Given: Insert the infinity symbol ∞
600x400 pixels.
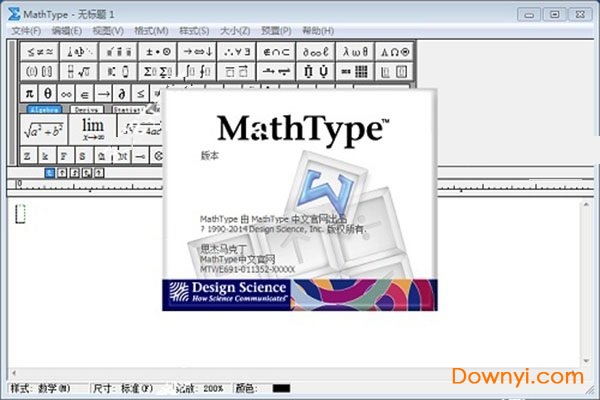Looking at the screenshot, I should click(x=66, y=93).
